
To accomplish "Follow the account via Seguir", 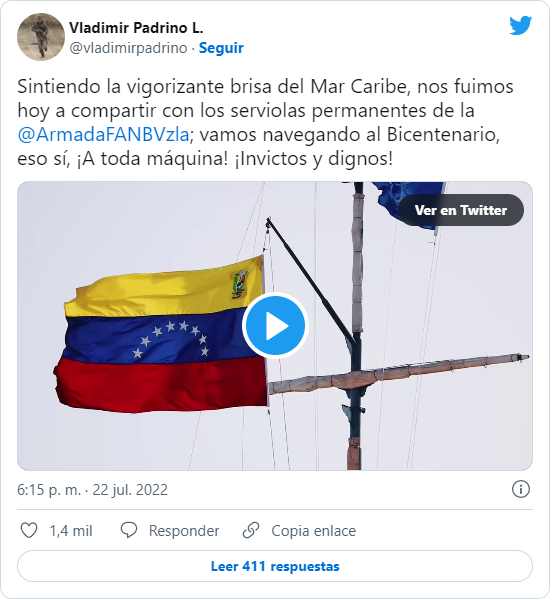I will [x=221, y=48].
